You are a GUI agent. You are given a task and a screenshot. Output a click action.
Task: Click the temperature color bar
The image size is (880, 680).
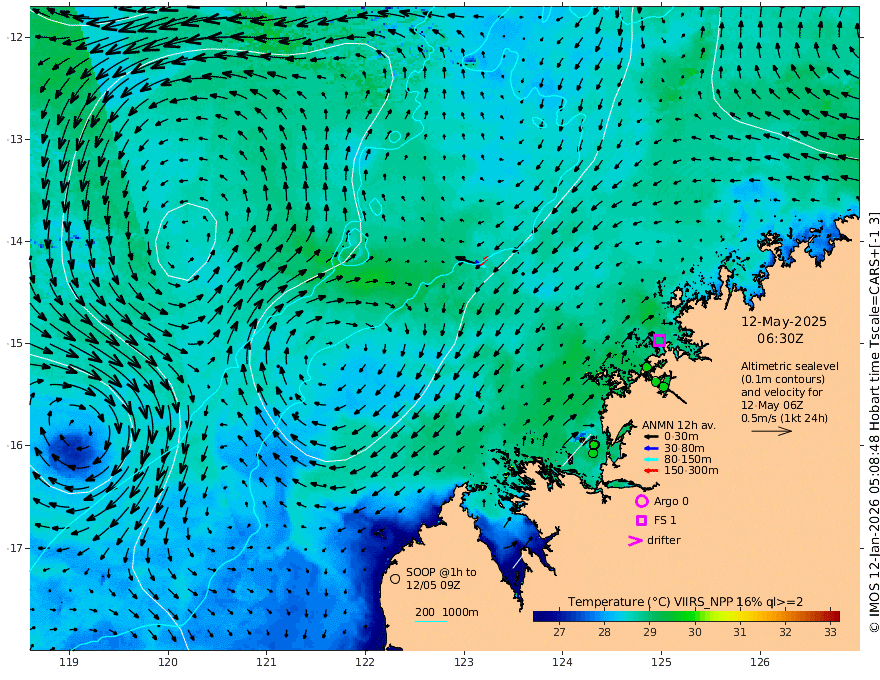[x=686, y=616]
